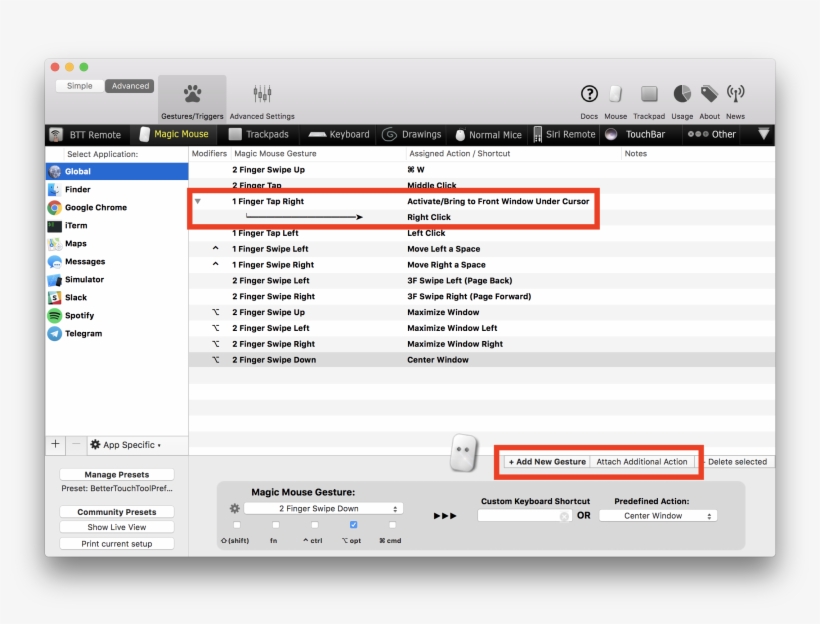
Task: Select the 2 Finger Swipe Up ⌘W row
Action: click(x=482, y=170)
